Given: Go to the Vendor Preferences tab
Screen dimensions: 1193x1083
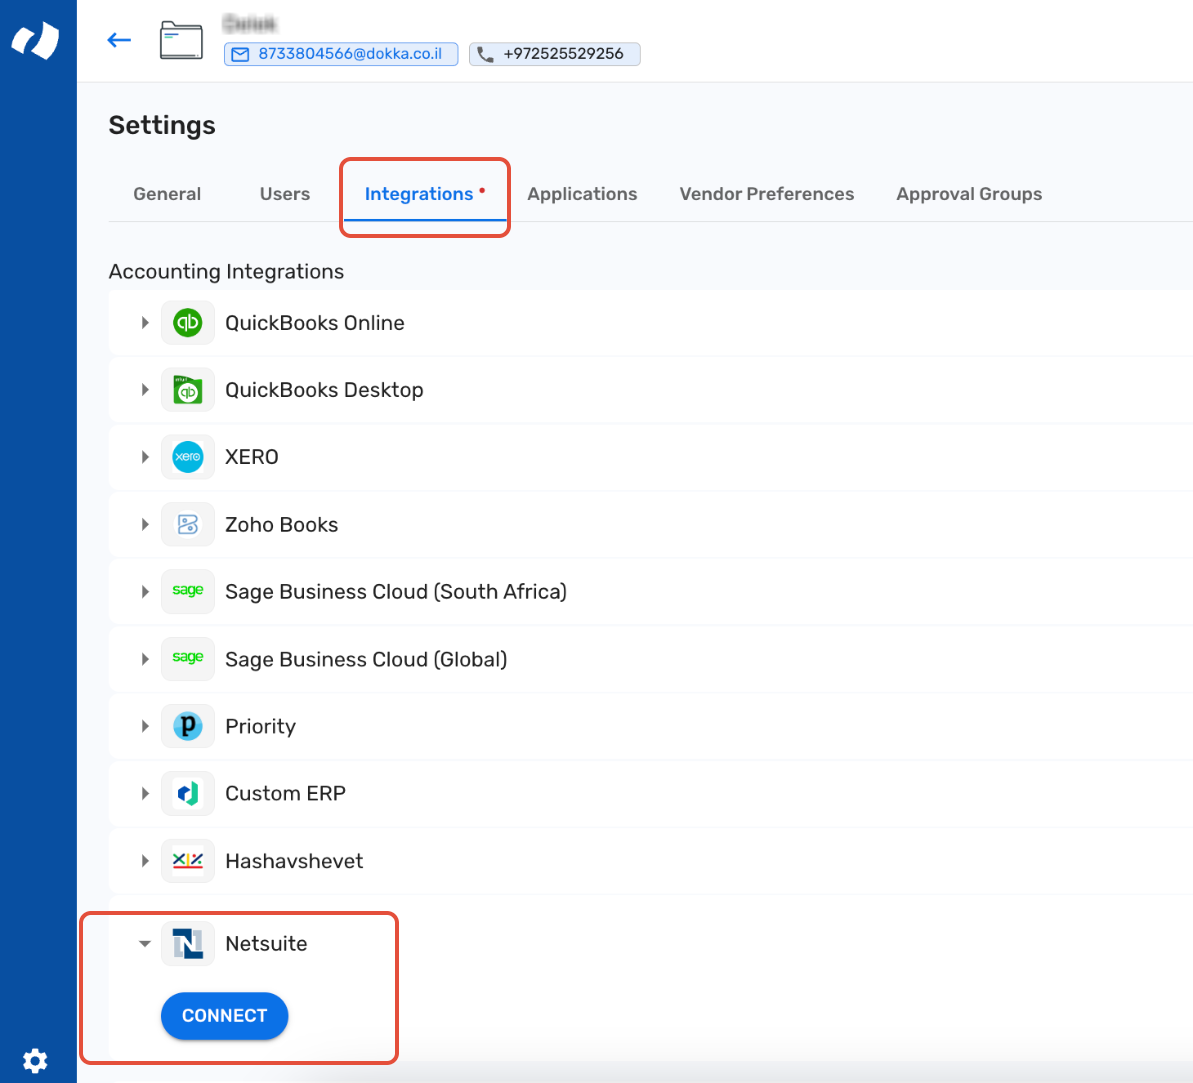Looking at the screenshot, I should [x=766, y=194].
